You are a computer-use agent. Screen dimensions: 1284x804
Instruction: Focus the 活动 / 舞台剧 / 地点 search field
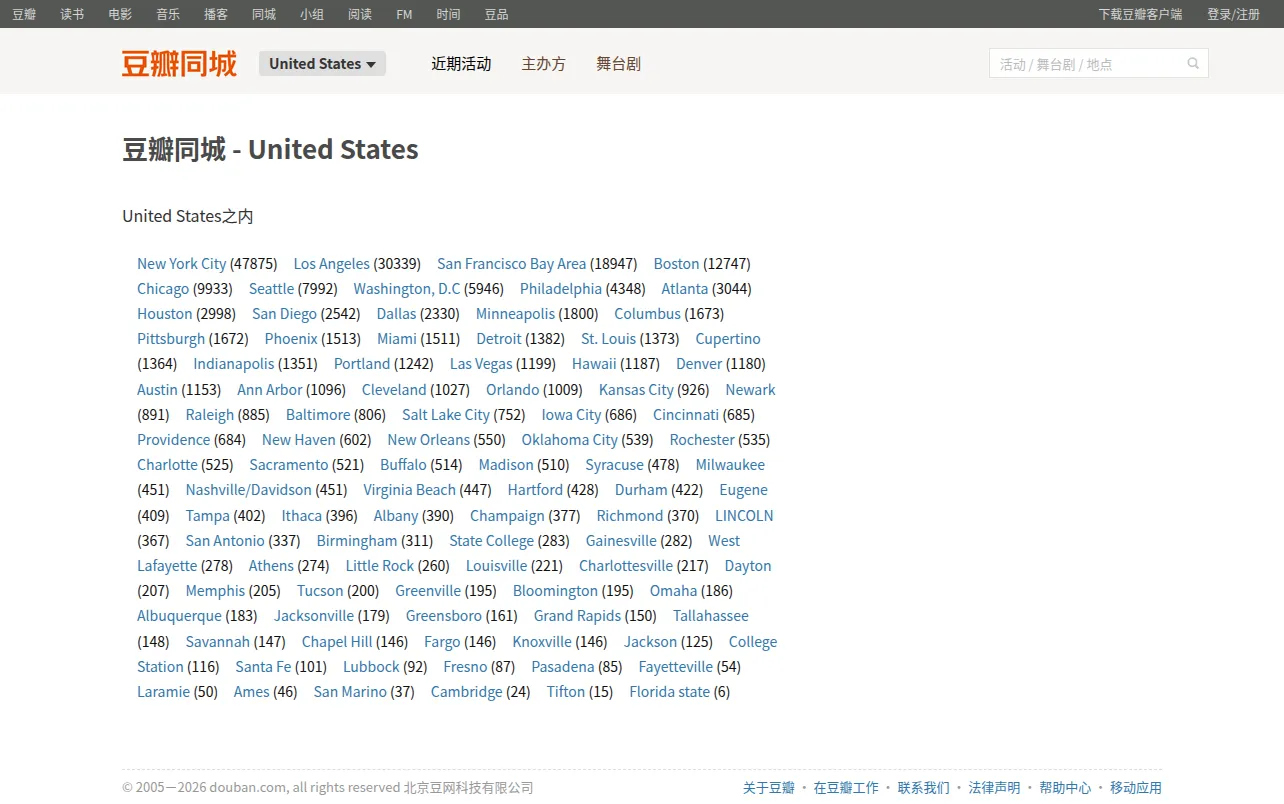point(1086,63)
